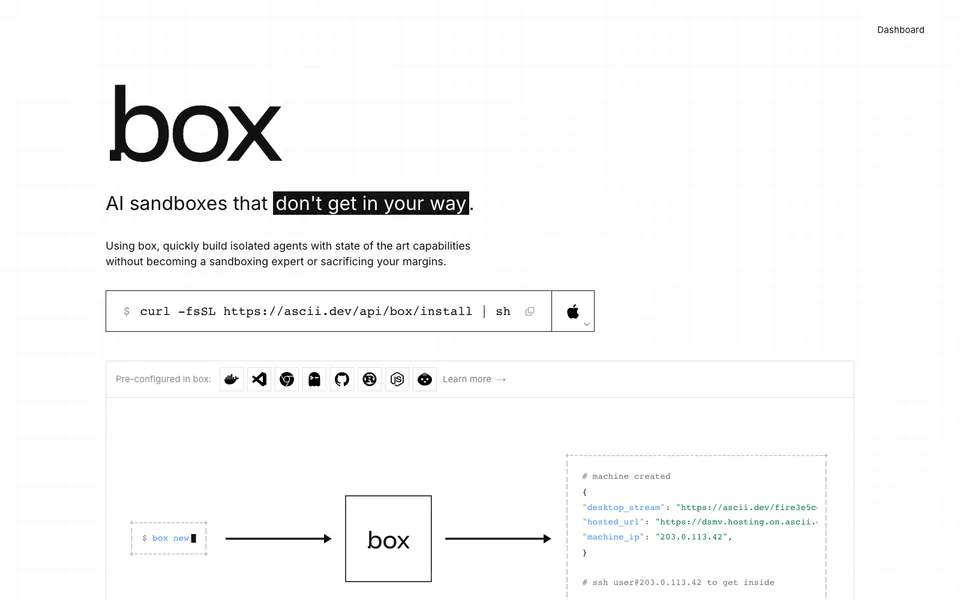Click the 'Pre-configured in box:' label
960x600 pixels.
tap(163, 379)
